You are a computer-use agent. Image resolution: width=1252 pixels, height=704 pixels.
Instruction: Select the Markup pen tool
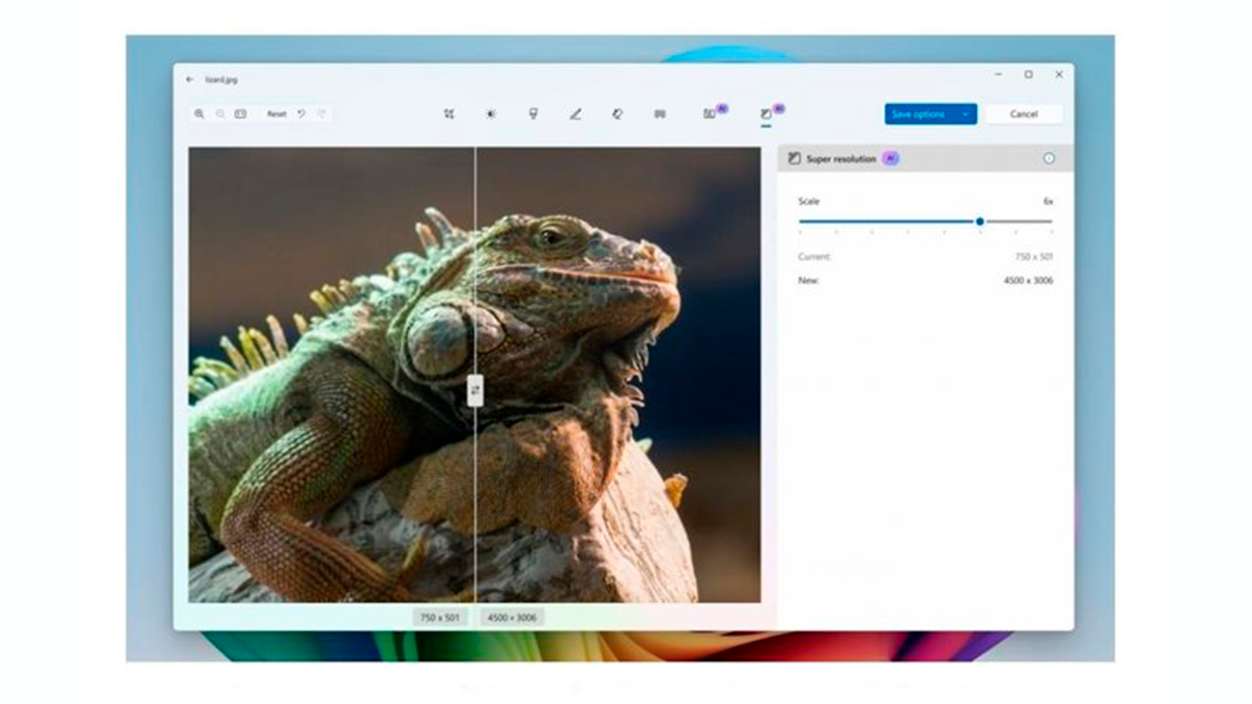tap(575, 114)
